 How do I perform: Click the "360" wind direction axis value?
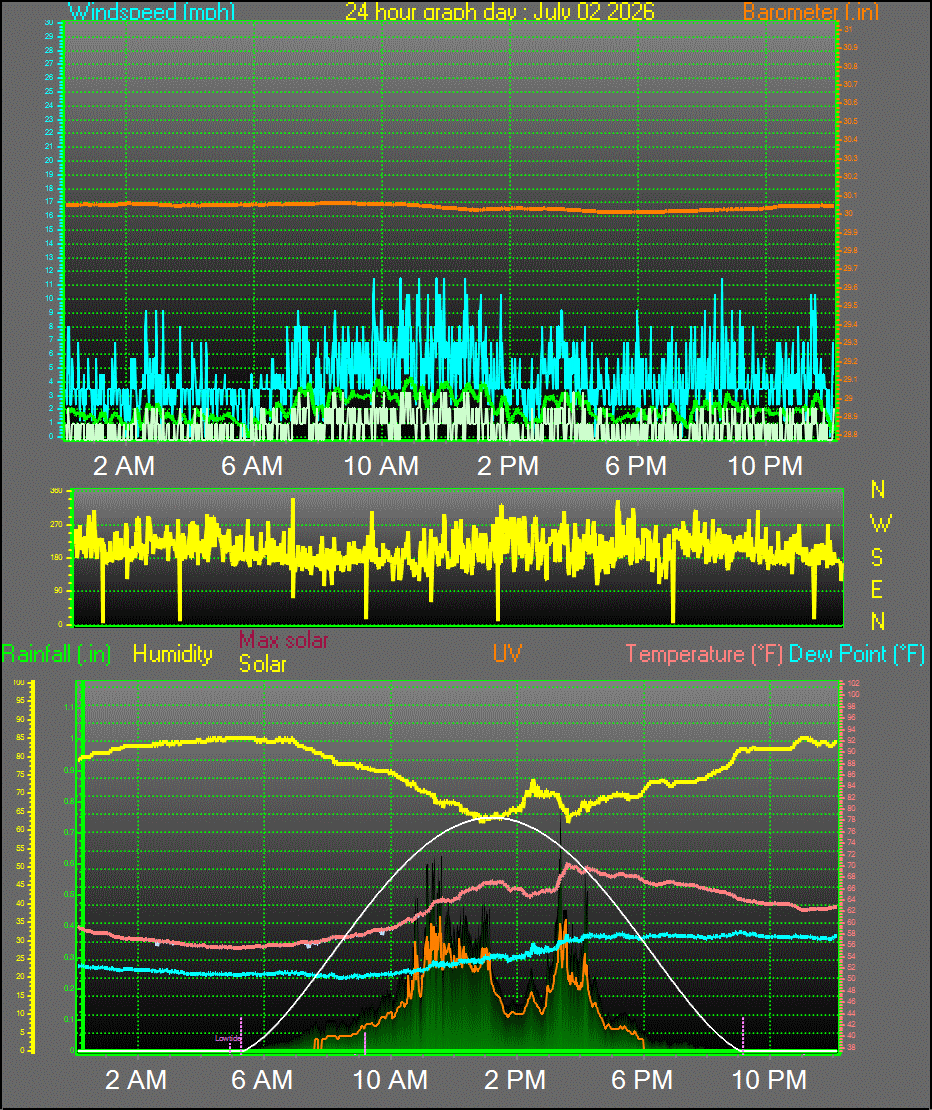pos(57,491)
